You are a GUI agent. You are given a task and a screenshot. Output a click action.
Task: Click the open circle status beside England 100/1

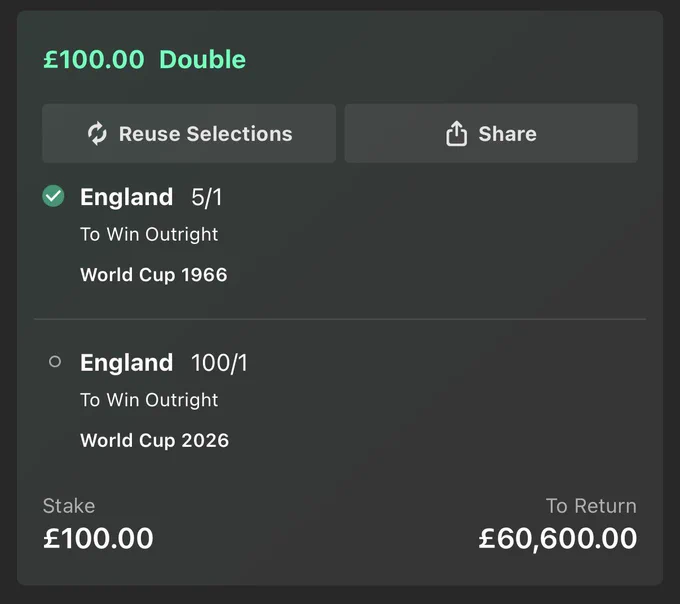click(55, 361)
